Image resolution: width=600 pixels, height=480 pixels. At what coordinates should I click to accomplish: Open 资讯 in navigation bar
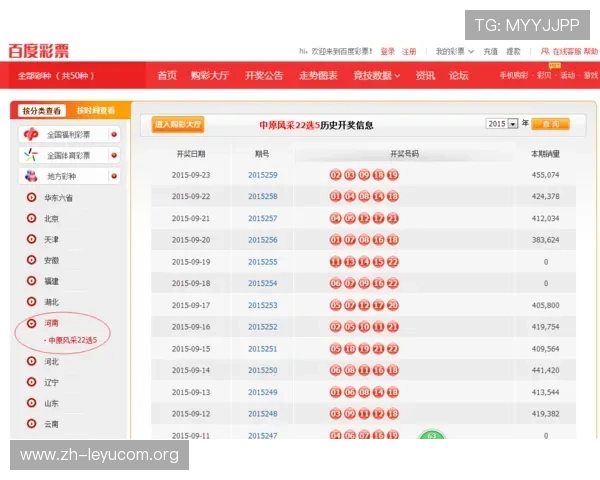point(426,75)
